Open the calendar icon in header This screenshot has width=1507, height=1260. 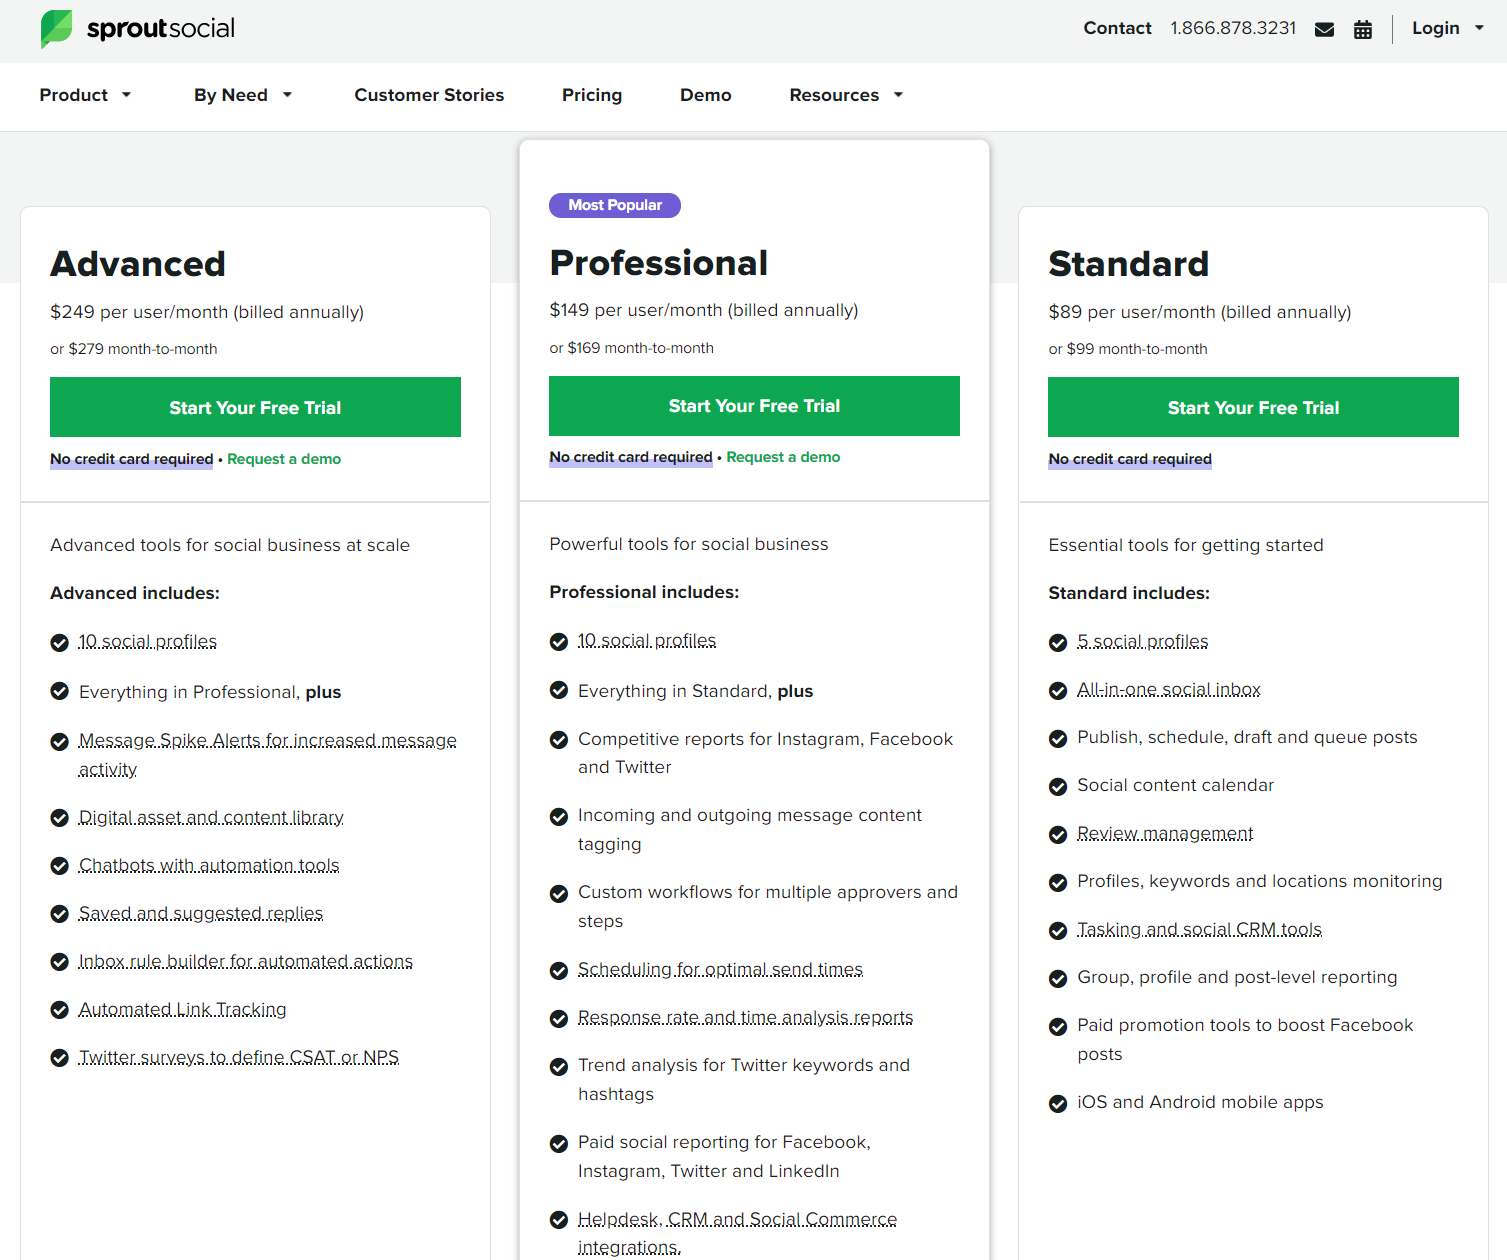point(1363,29)
